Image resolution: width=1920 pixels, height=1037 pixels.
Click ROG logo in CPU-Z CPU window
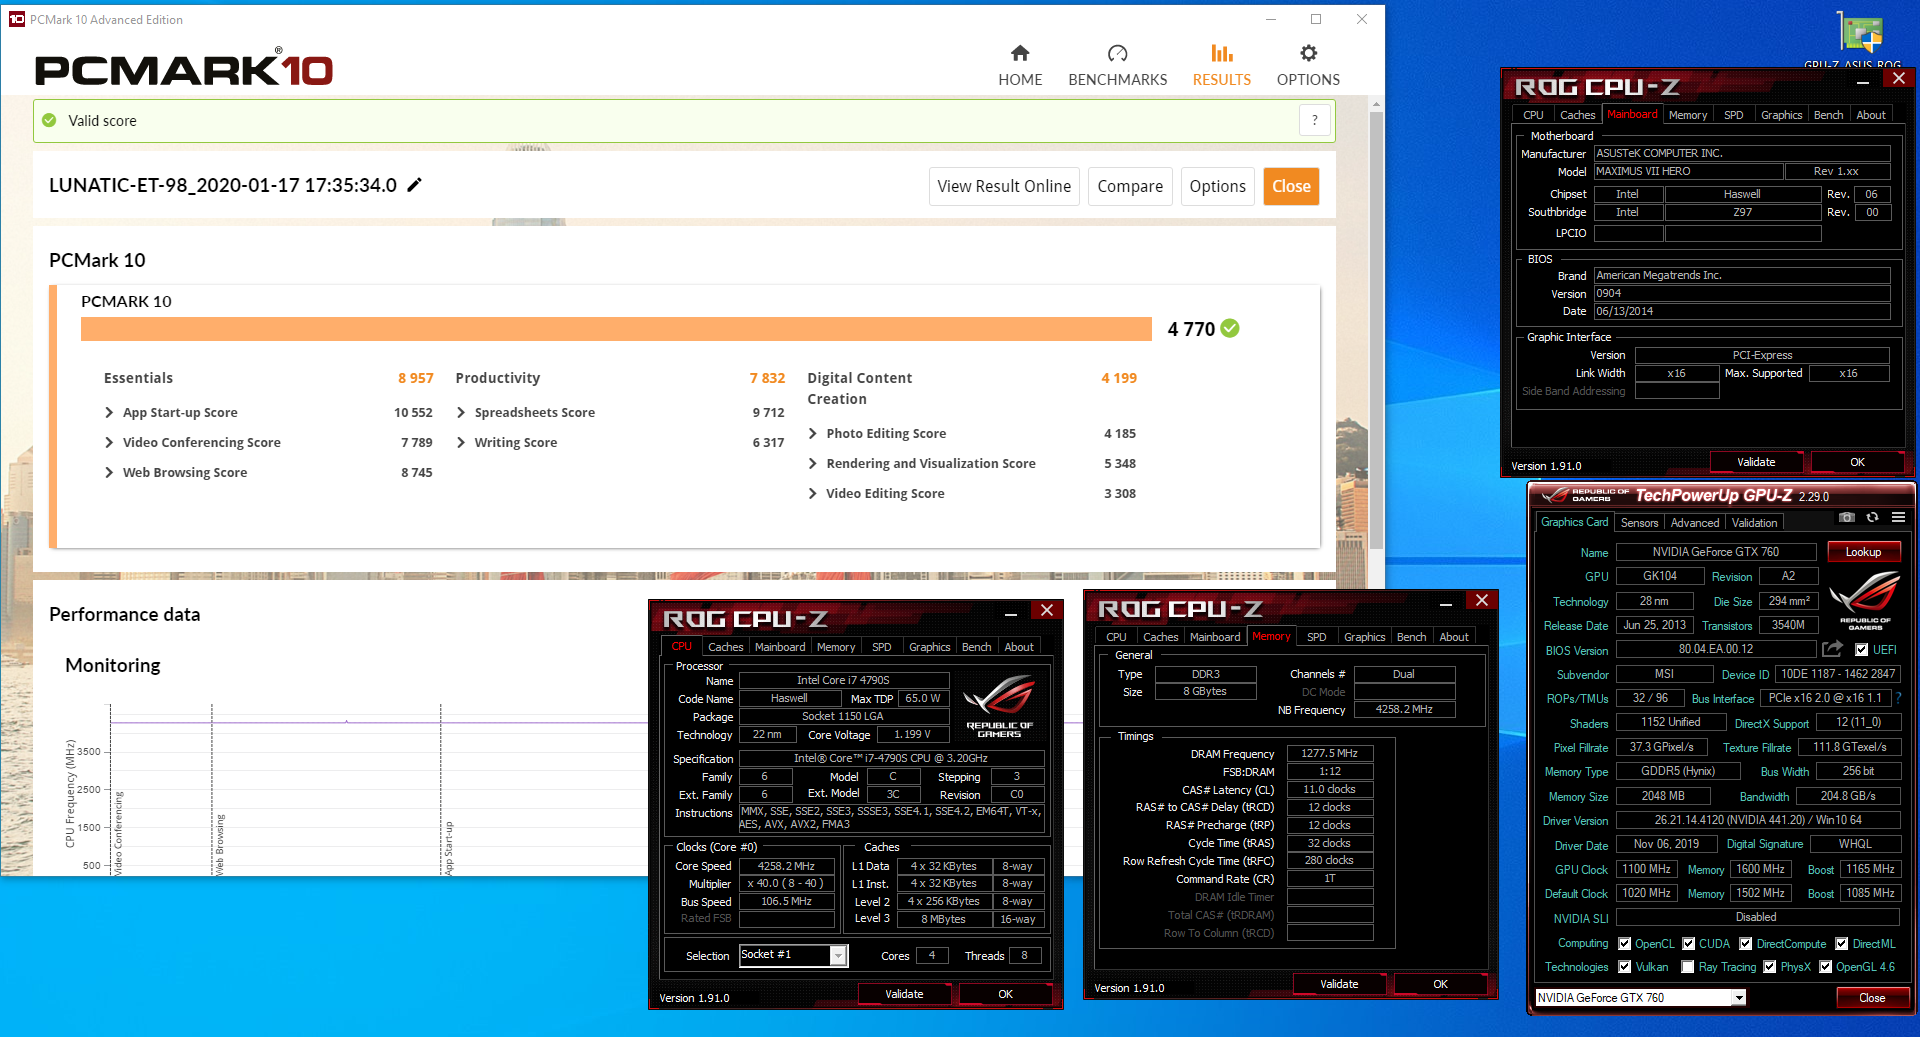pyautogui.click(x=999, y=707)
